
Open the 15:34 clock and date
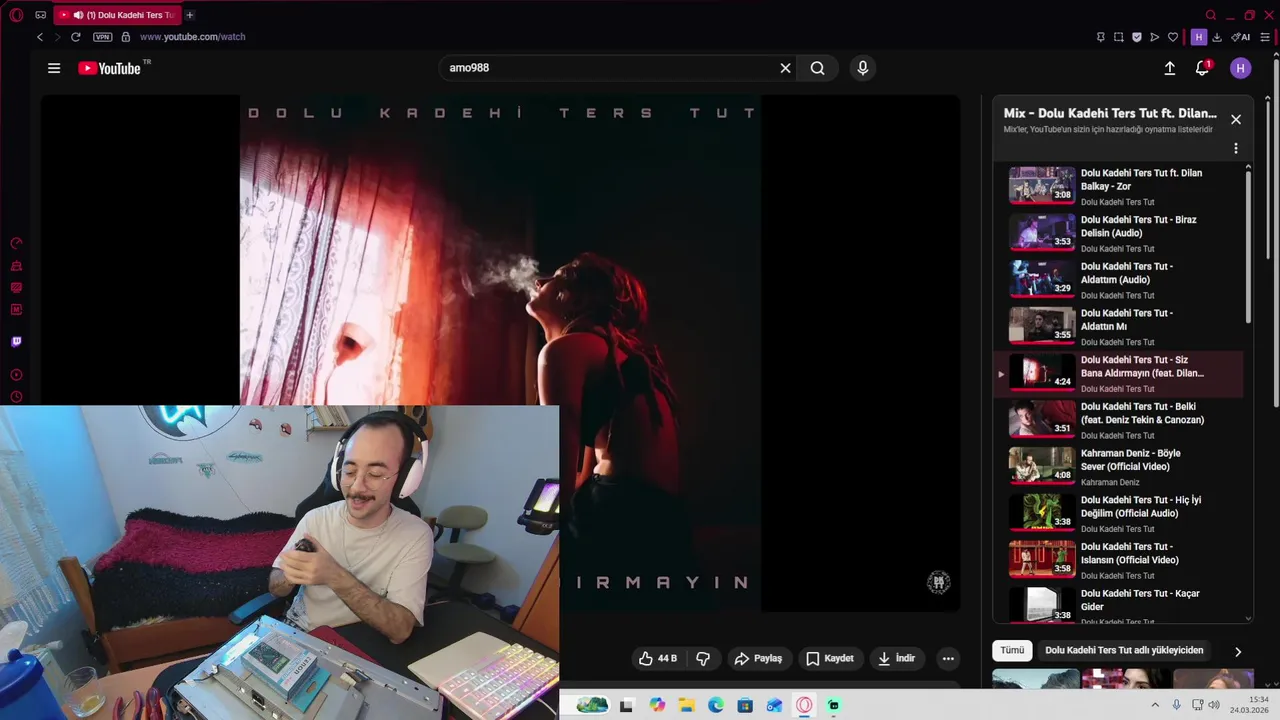coord(1250,705)
